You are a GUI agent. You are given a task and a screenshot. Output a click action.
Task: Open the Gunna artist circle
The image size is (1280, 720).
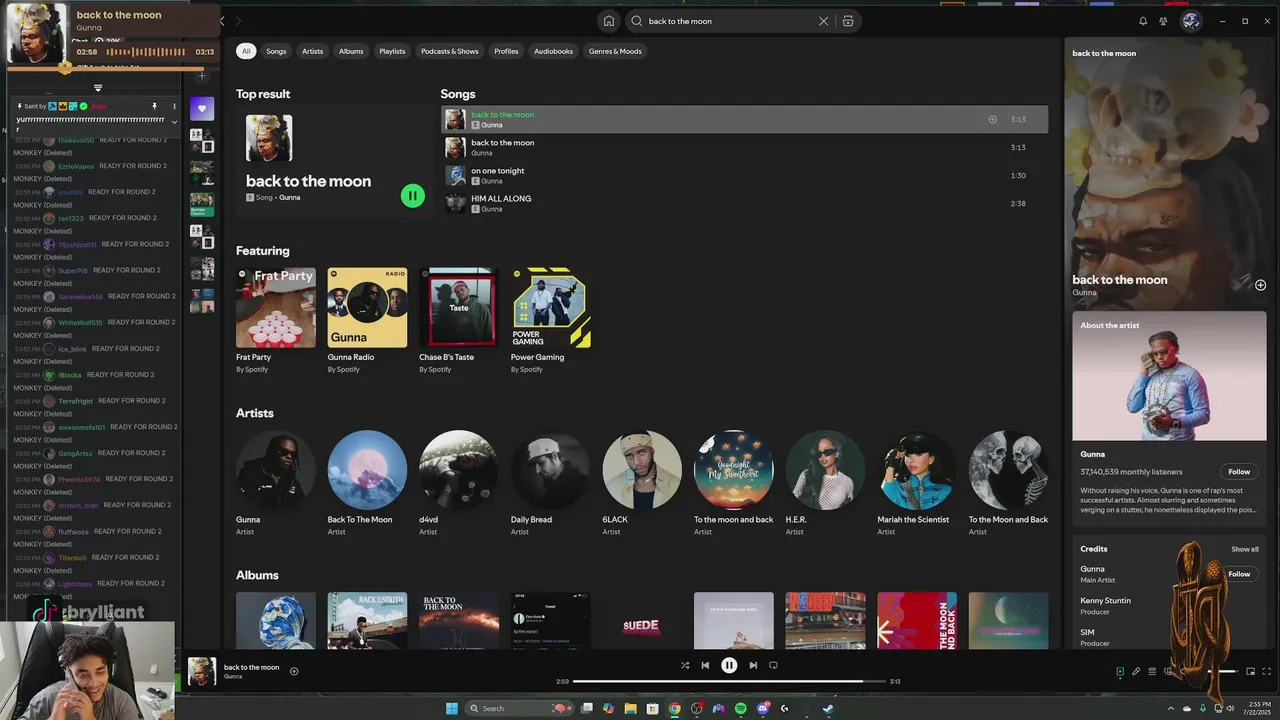(x=276, y=470)
